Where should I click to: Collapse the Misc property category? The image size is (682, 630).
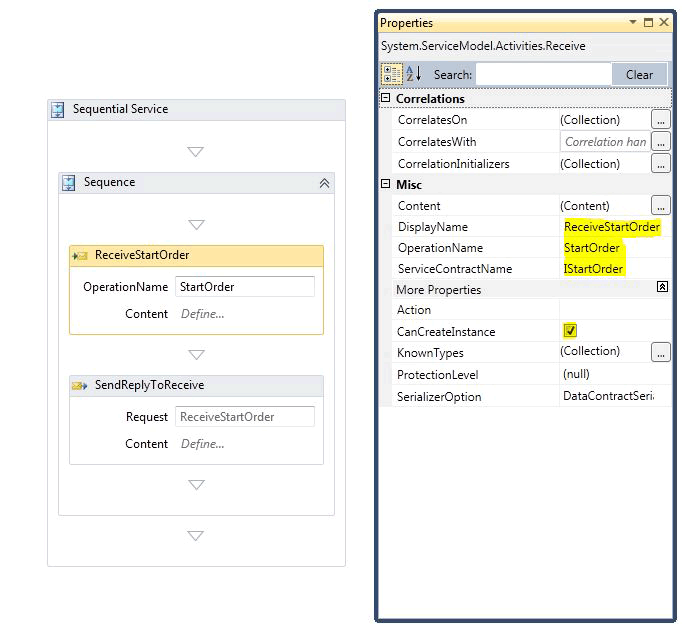[x=385, y=184]
